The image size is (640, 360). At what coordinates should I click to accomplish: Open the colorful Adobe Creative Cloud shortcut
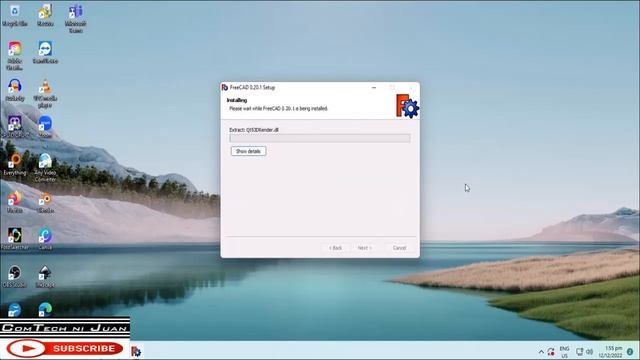(x=15, y=56)
